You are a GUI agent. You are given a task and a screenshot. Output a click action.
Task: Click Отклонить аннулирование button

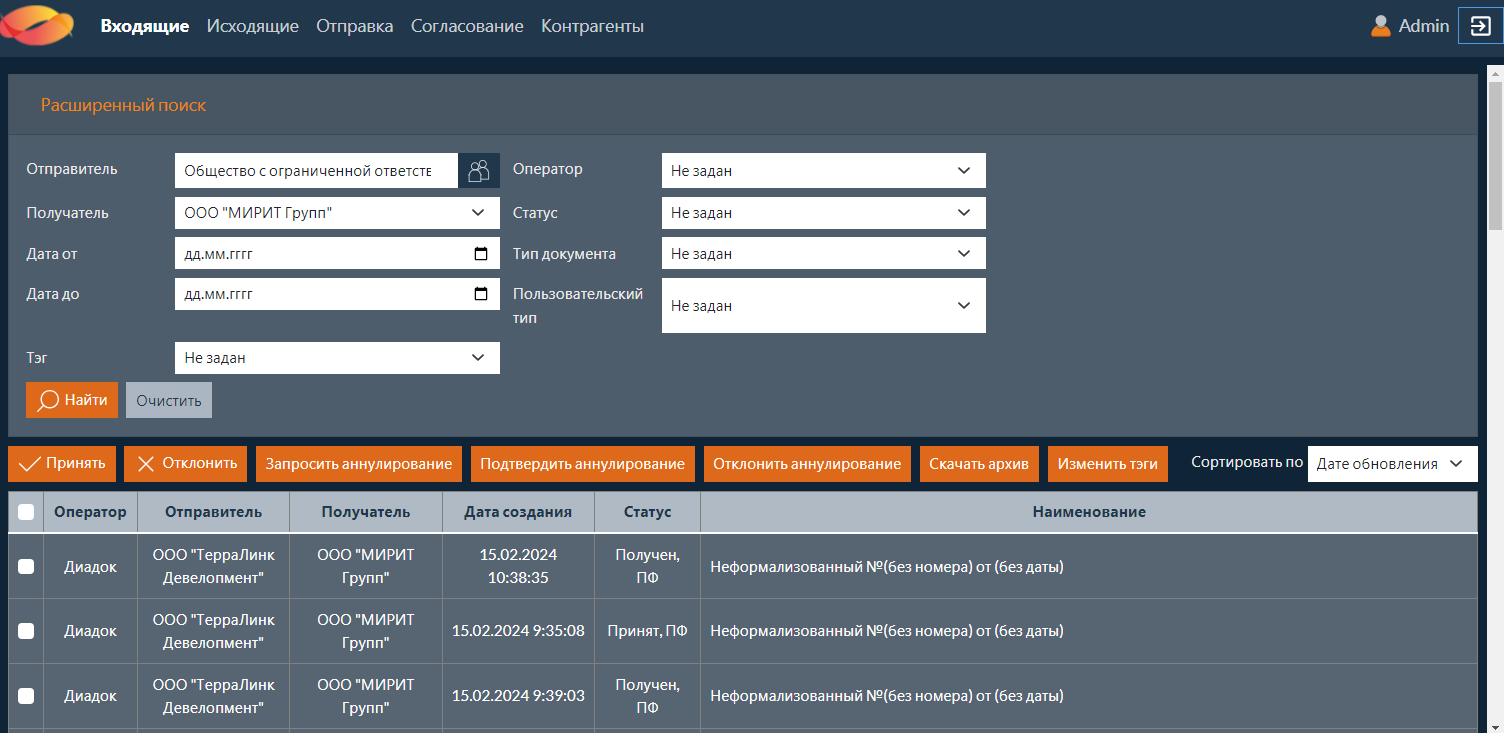(807, 464)
